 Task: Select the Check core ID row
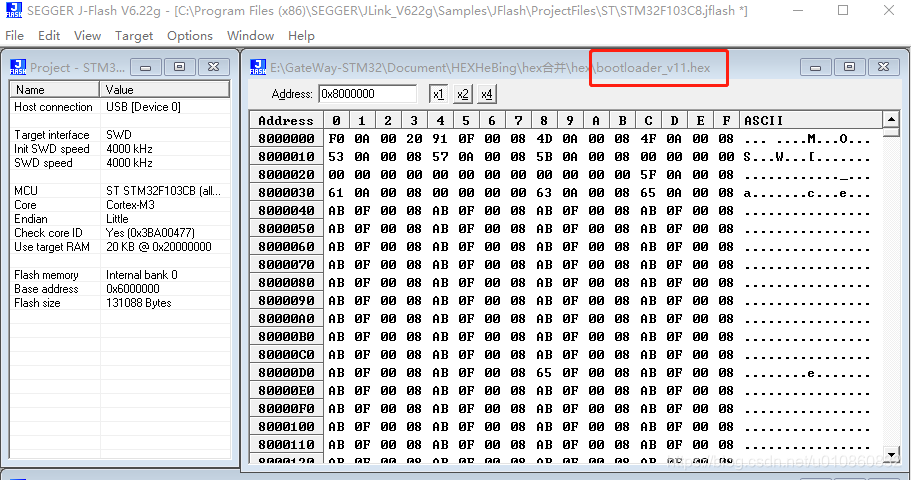click(120, 232)
